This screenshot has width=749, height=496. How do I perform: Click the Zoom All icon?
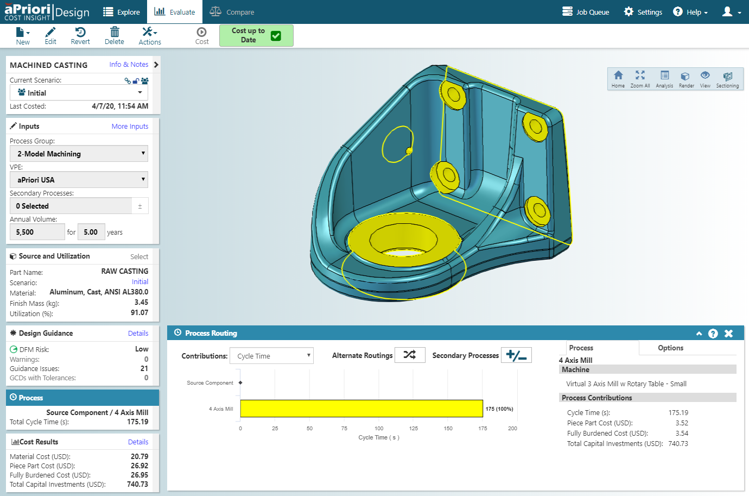coord(640,78)
